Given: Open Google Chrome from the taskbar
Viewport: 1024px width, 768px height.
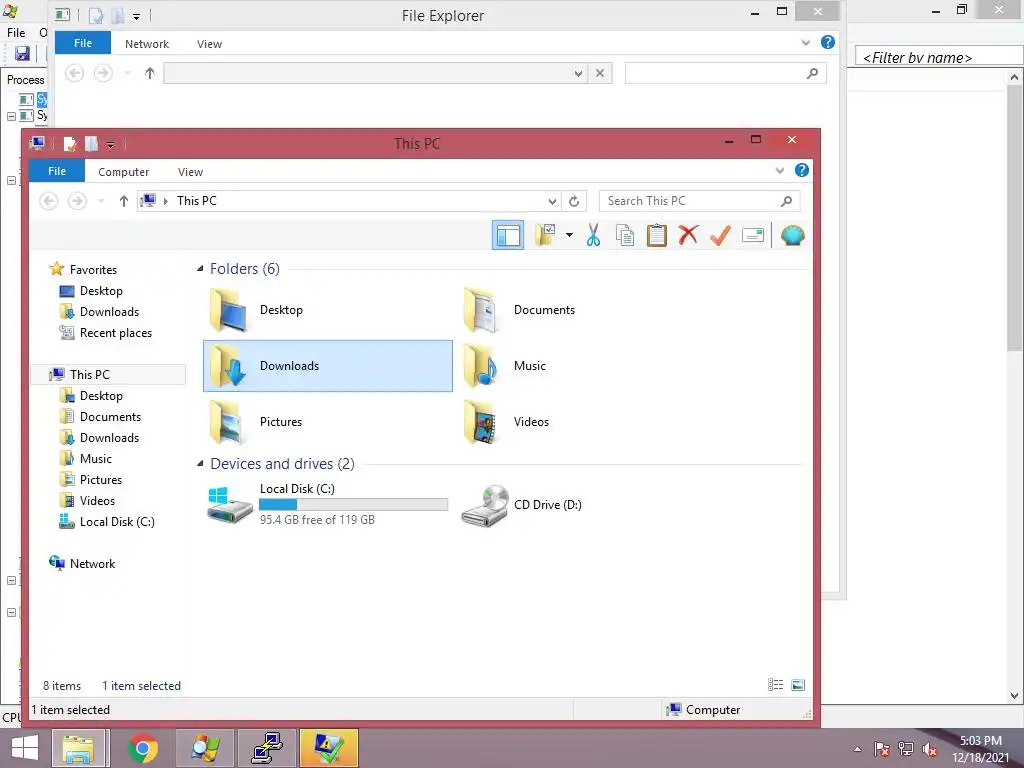Looking at the screenshot, I should click(x=143, y=748).
